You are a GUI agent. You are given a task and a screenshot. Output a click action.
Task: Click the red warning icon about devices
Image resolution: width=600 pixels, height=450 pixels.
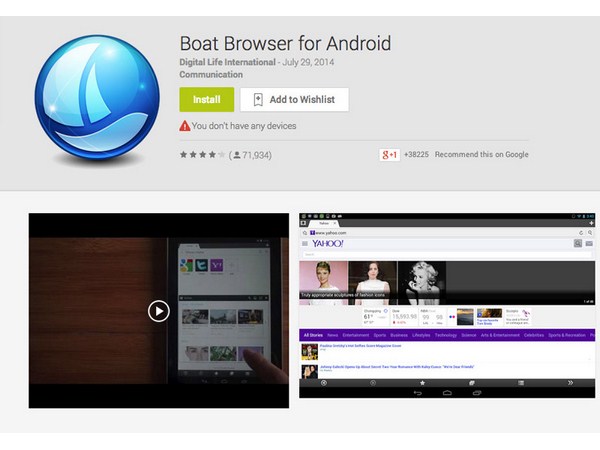click(x=185, y=126)
